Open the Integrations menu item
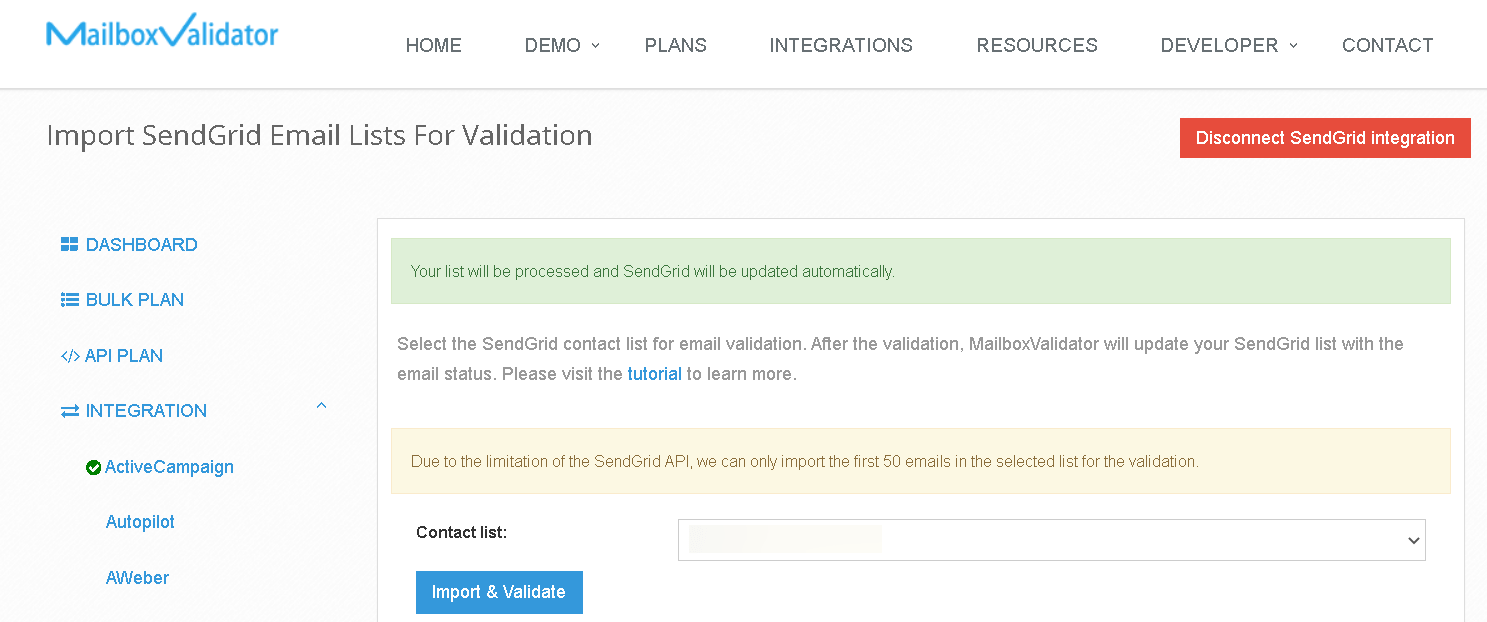Screen dimensions: 1487x622 pyautogui.click(x=840, y=45)
